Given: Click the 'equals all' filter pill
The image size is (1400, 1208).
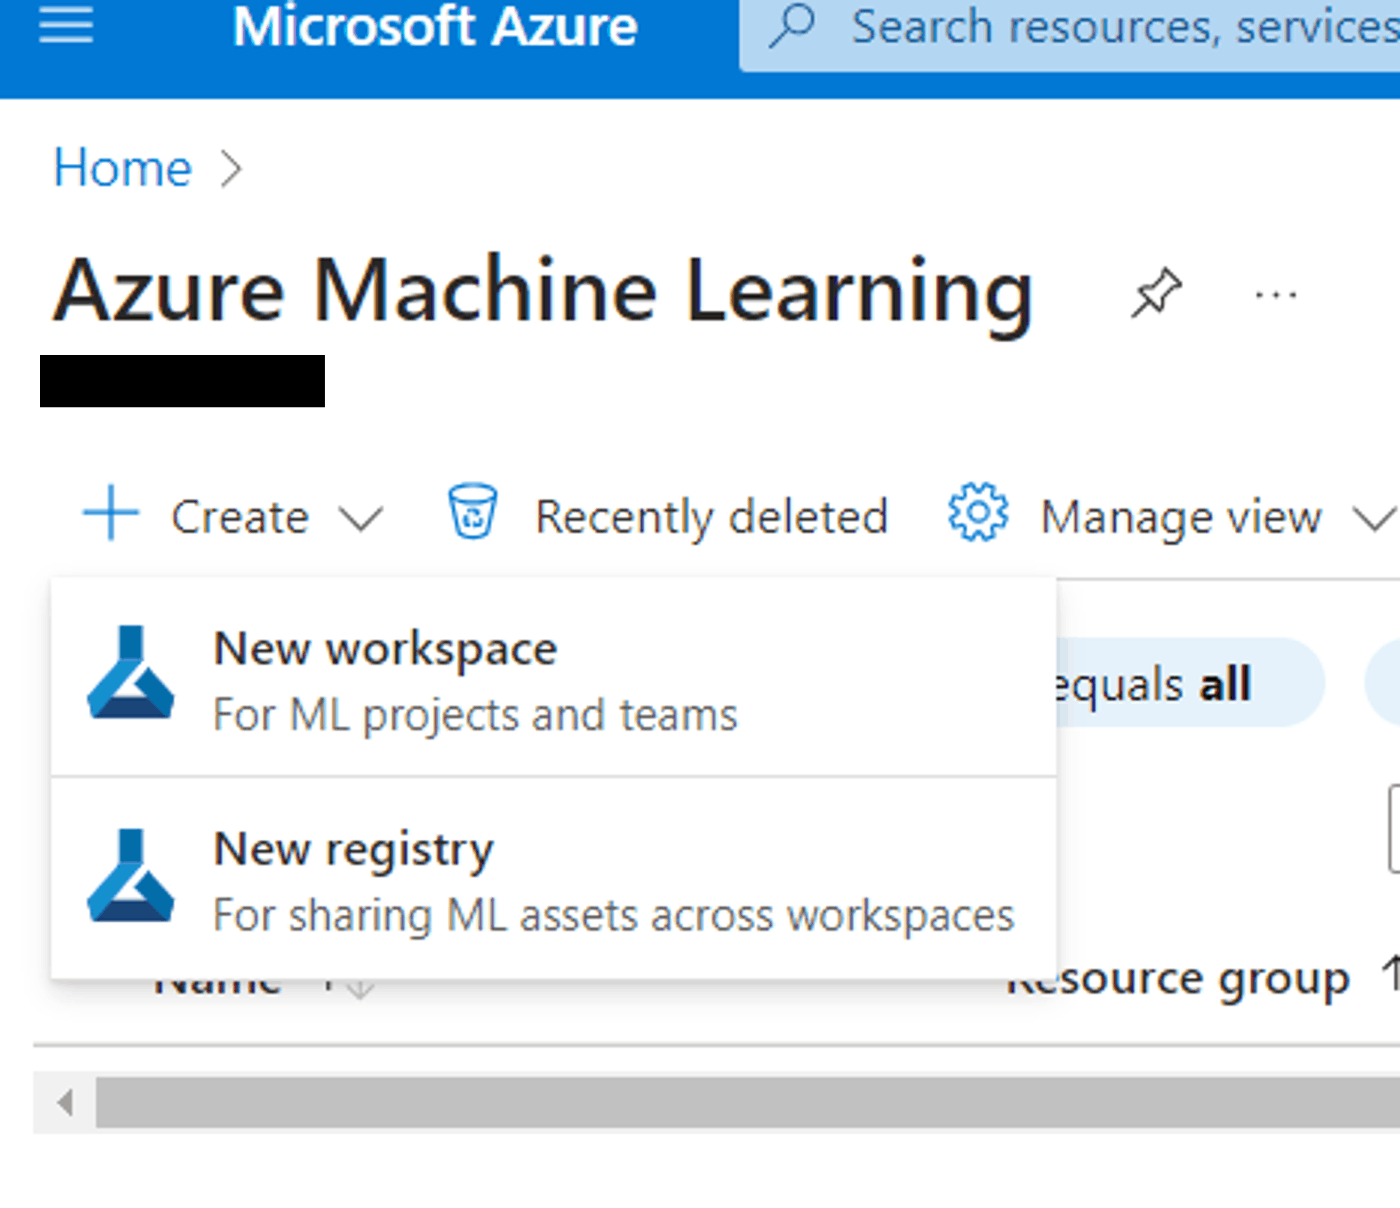Looking at the screenshot, I should [1190, 683].
